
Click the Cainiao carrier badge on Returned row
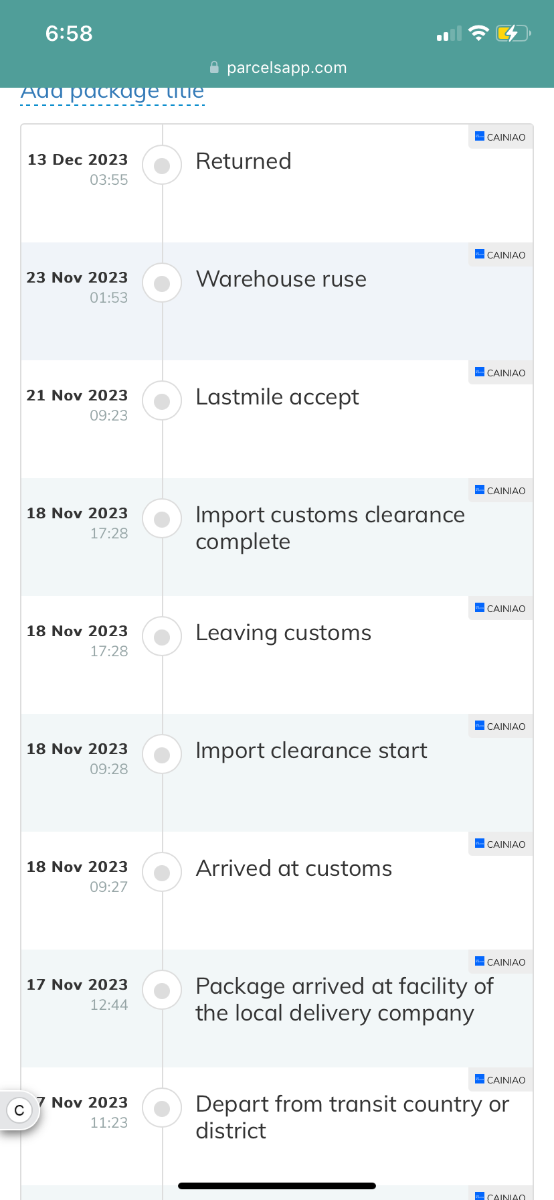[x=500, y=137]
